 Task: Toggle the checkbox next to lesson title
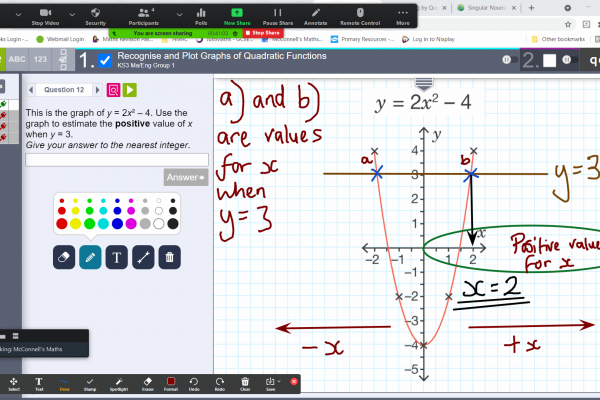105,60
